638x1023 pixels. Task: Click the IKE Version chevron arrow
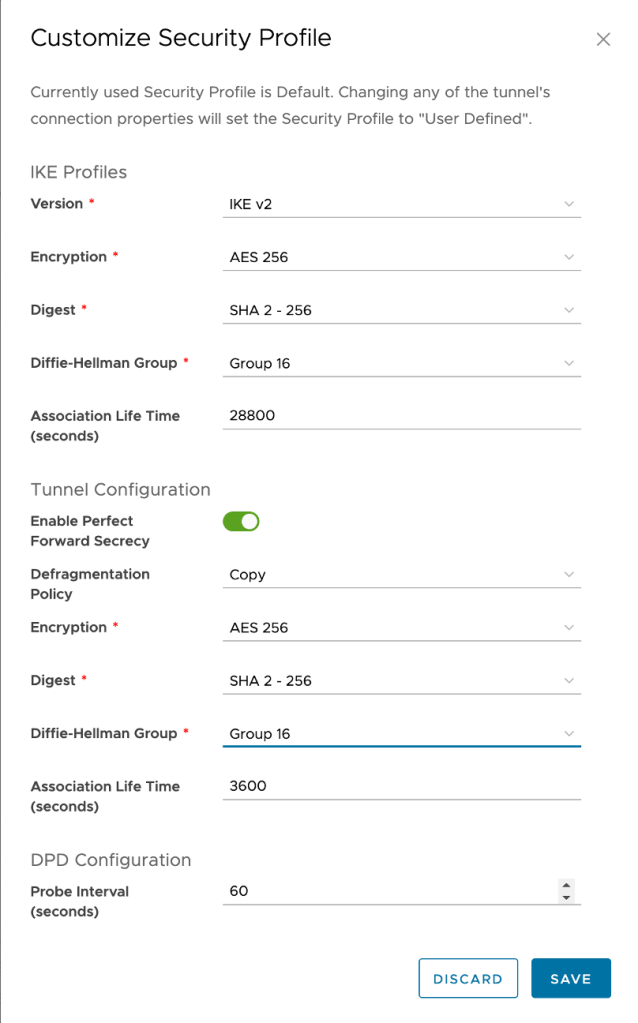[569, 204]
